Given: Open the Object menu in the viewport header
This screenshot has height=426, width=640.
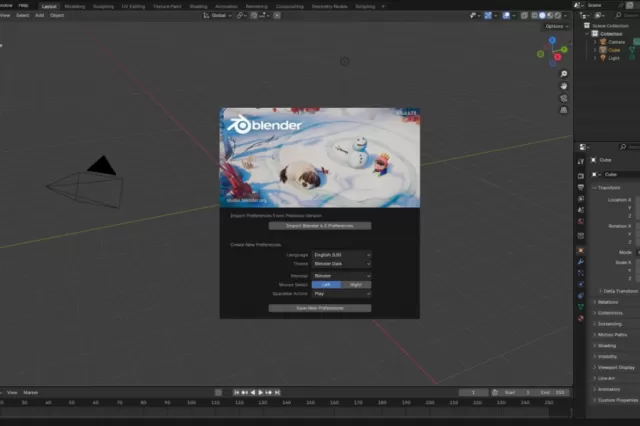Looking at the screenshot, I should pyautogui.click(x=57, y=16).
